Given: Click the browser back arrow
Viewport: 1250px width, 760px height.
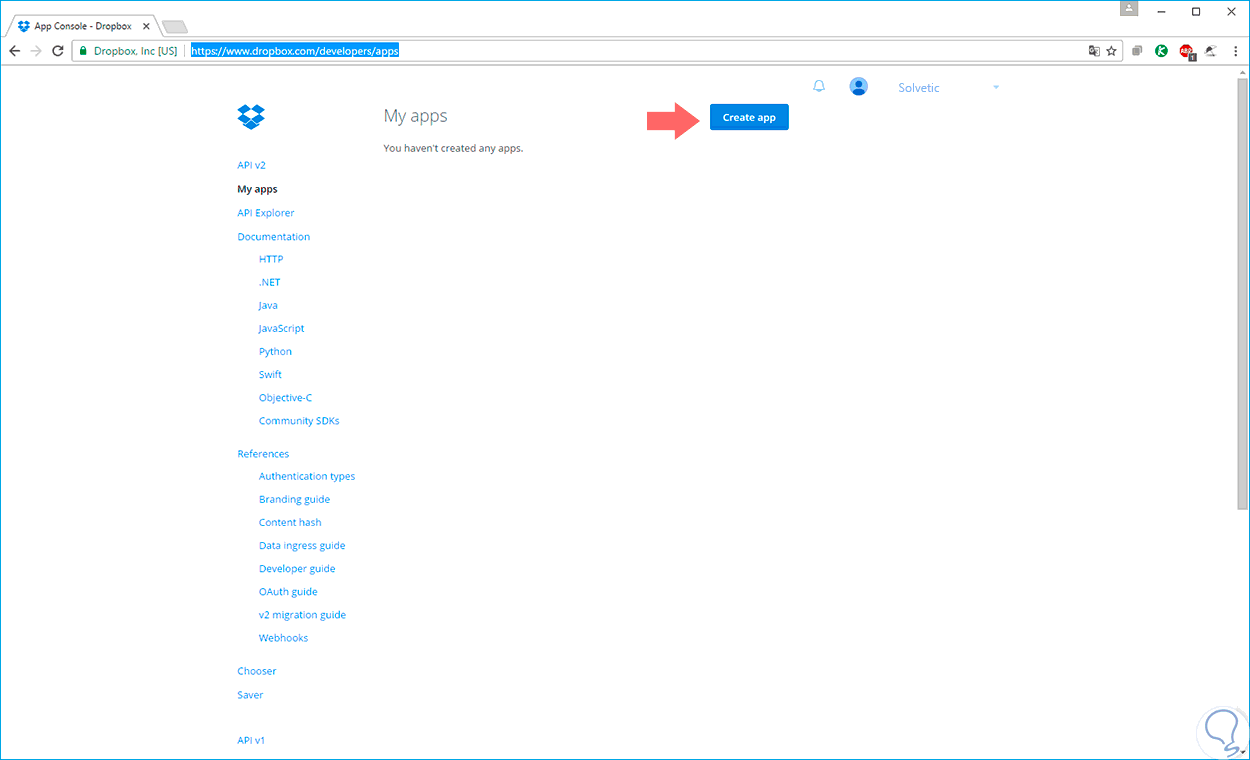Looking at the screenshot, I should (15, 50).
